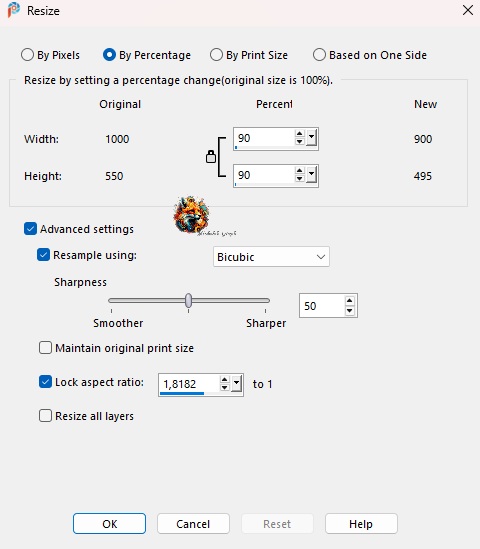Viewport: 480px width, 549px height.
Task: Increase Width percent with up arrow
Action: point(299,134)
